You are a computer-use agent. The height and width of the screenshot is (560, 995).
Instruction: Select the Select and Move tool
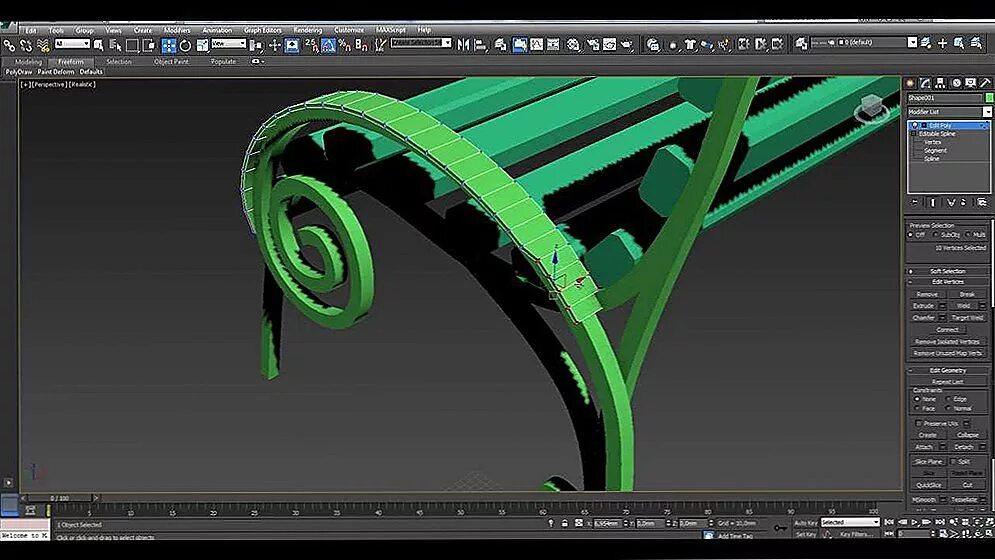pos(168,44)
